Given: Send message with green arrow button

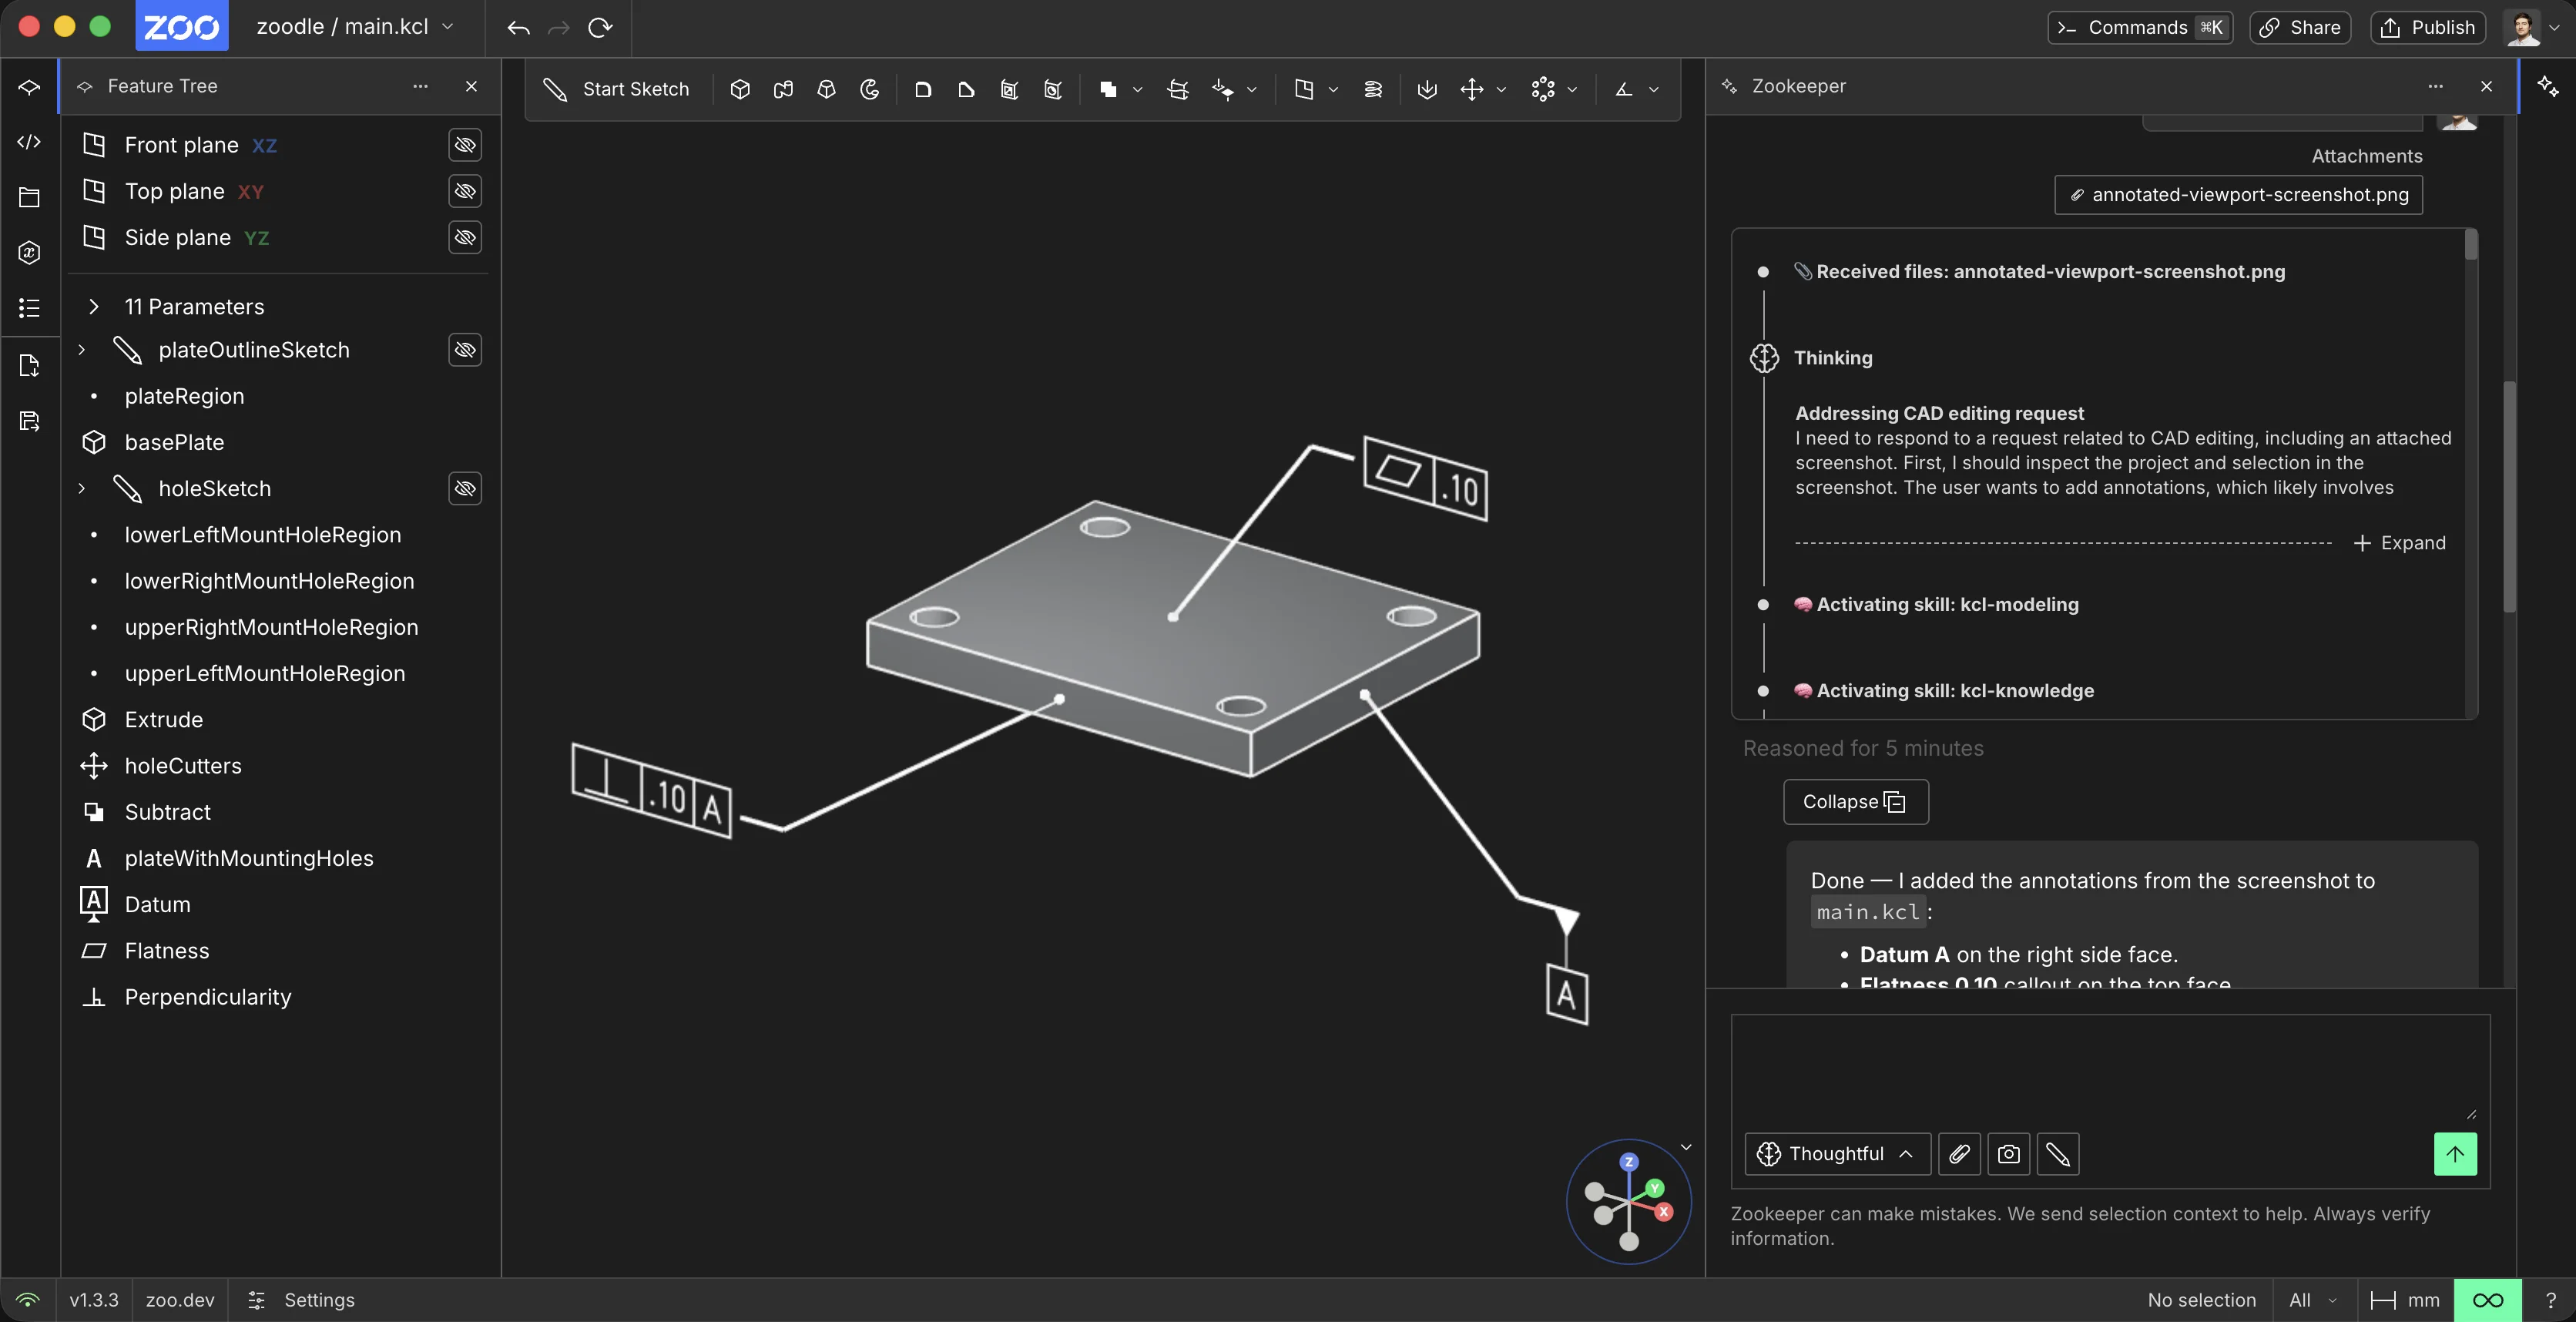Looking at the screenshot, I should pos(2455,1154).
